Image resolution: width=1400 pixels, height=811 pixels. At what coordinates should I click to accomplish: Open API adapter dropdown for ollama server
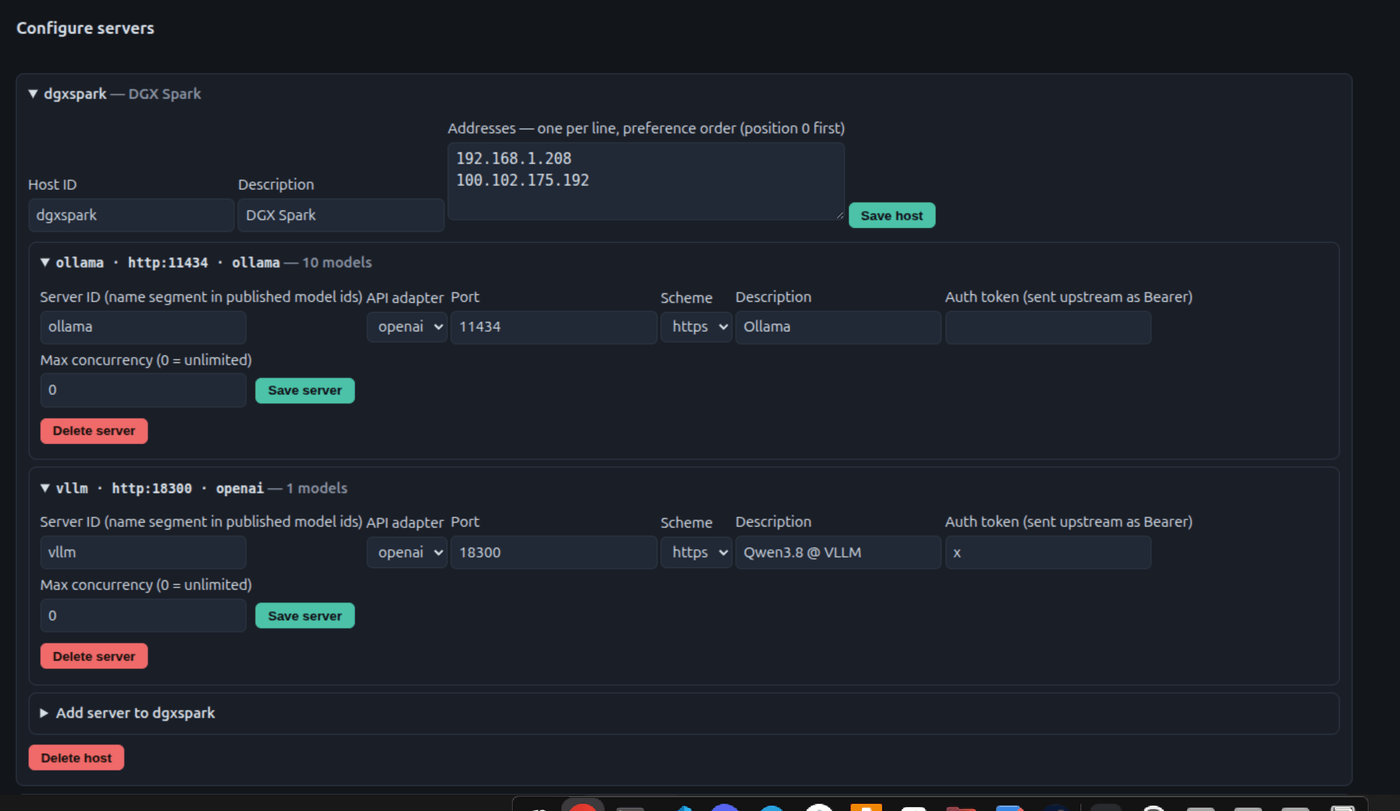406,327
